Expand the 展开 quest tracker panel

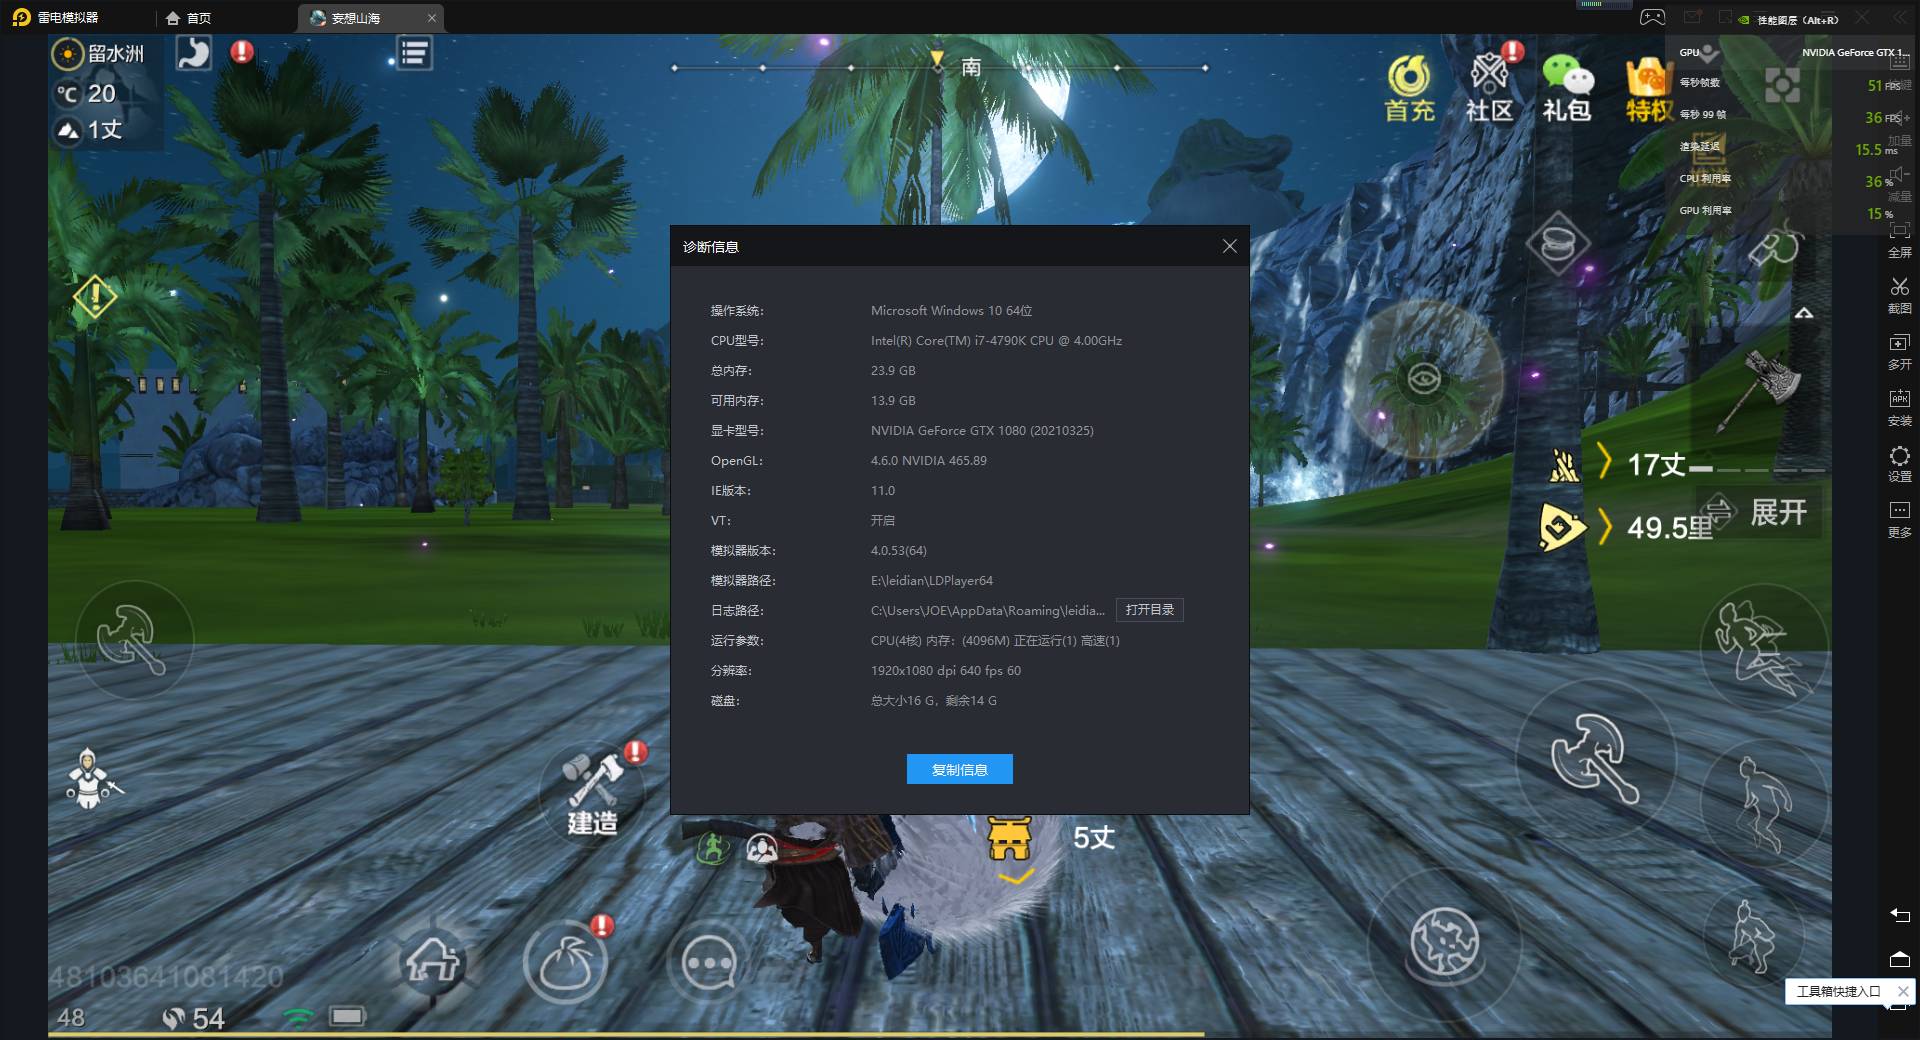1777,513
